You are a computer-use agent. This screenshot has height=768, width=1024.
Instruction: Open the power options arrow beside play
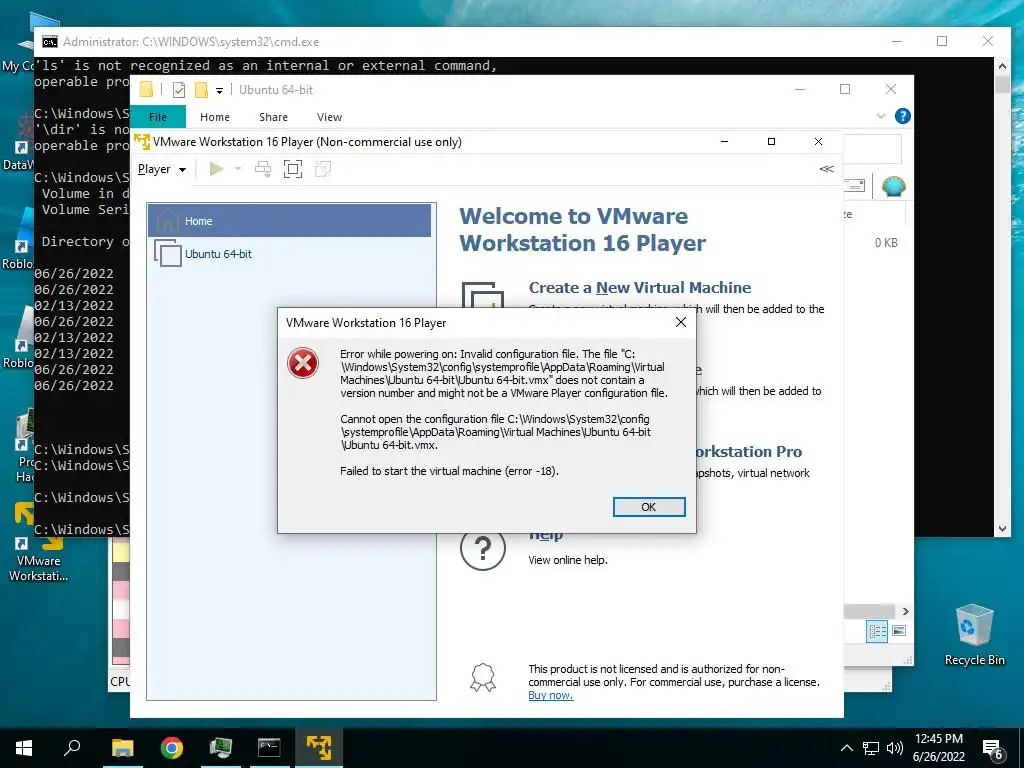pyautogui.click(x=238, y=169)
